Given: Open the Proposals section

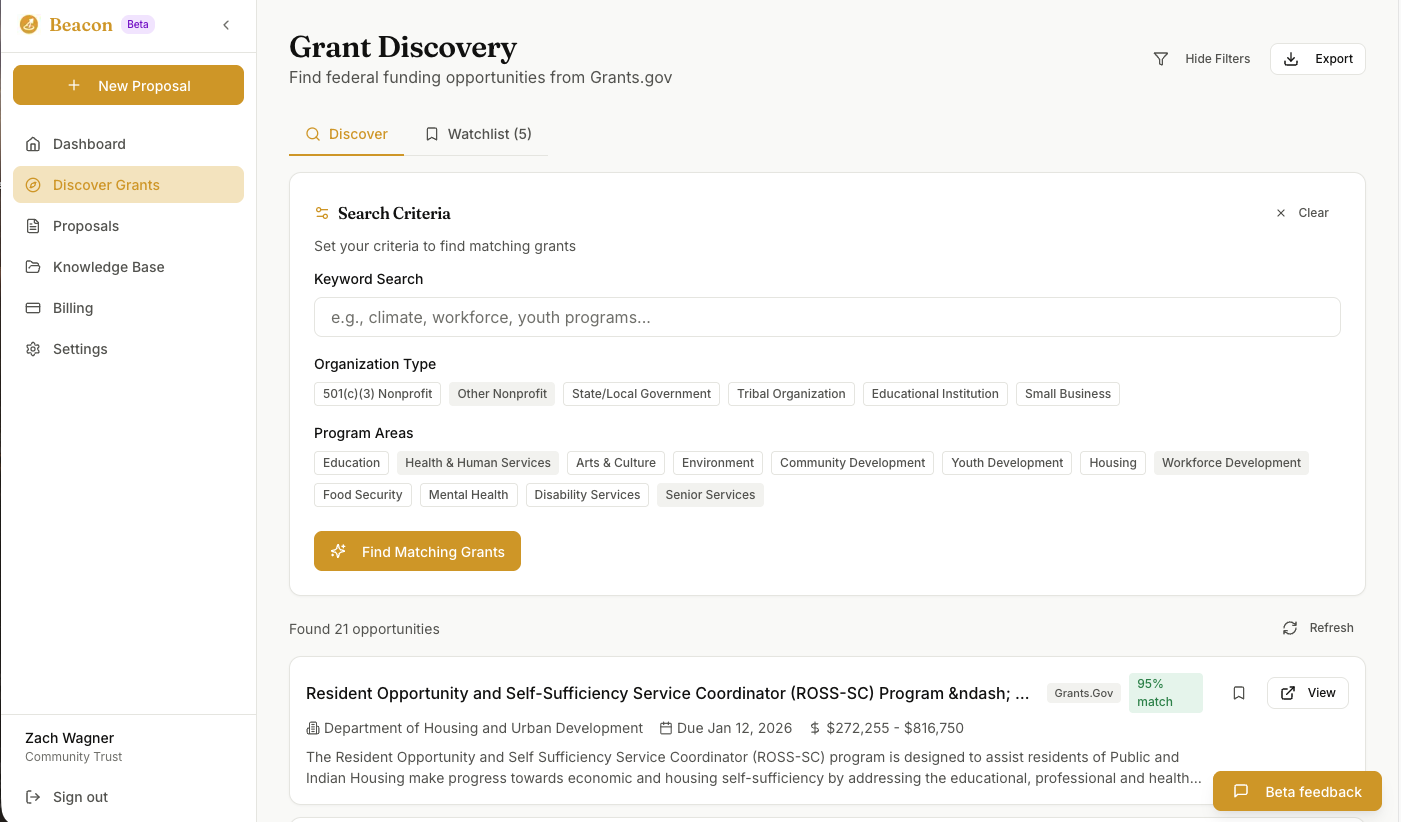Looking at the screenshot, I should tap(128, 226).
